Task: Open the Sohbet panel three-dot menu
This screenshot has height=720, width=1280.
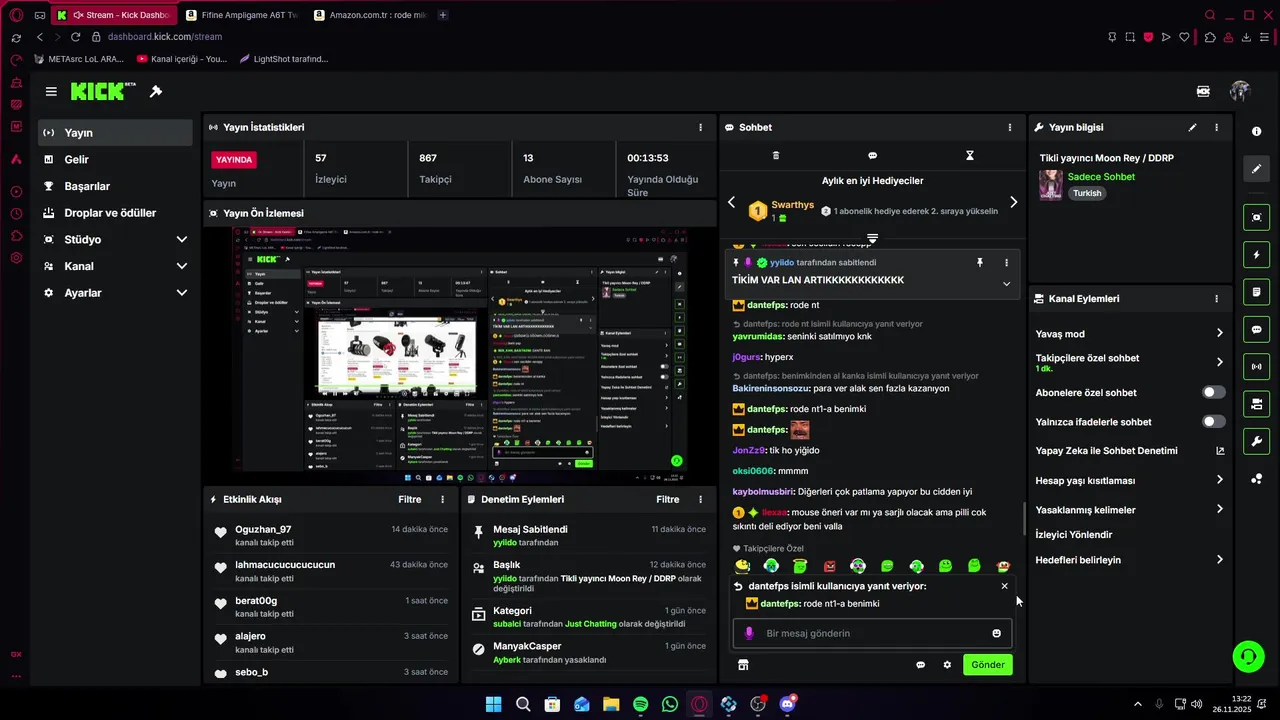Action: [x=1009, y=127]
